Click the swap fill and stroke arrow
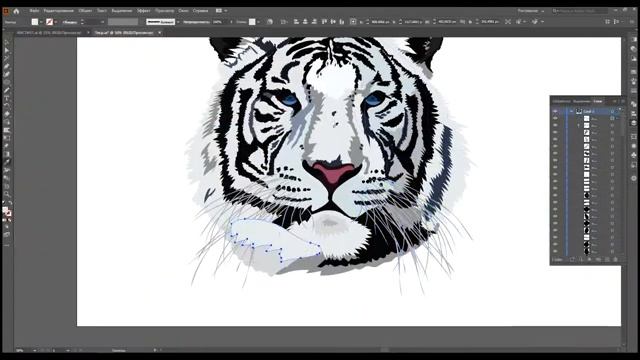 (10, 202)
